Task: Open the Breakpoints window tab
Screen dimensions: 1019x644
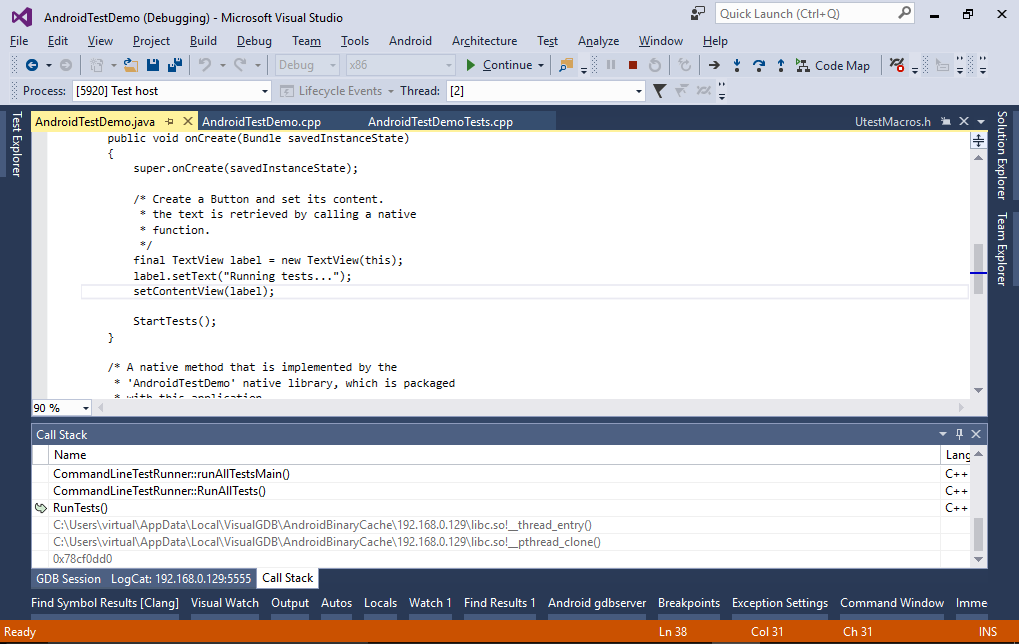Action: 689,603
